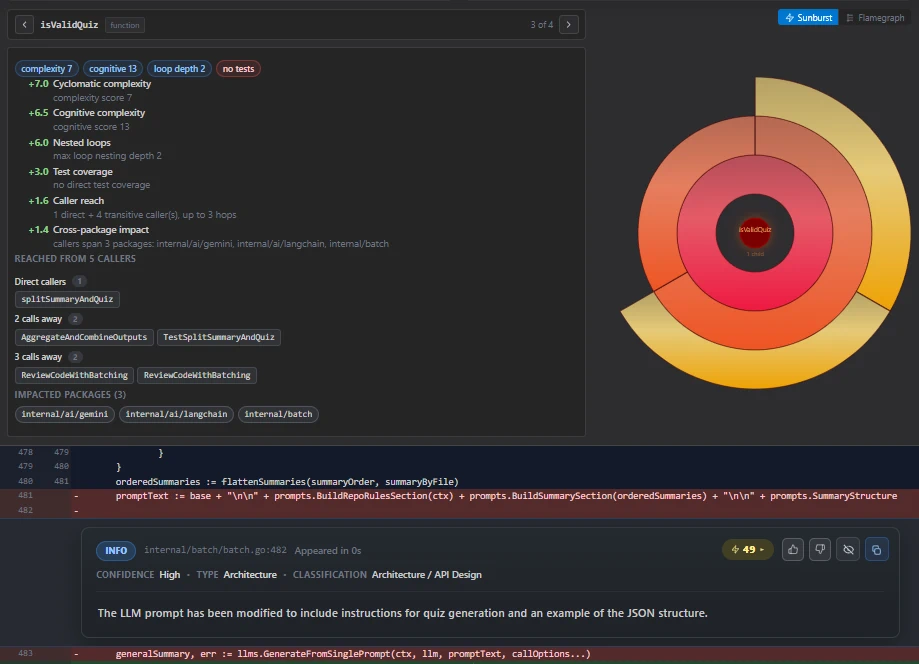Go to the next function with right chevron
The image size is (919, 664).
(569, 25)
